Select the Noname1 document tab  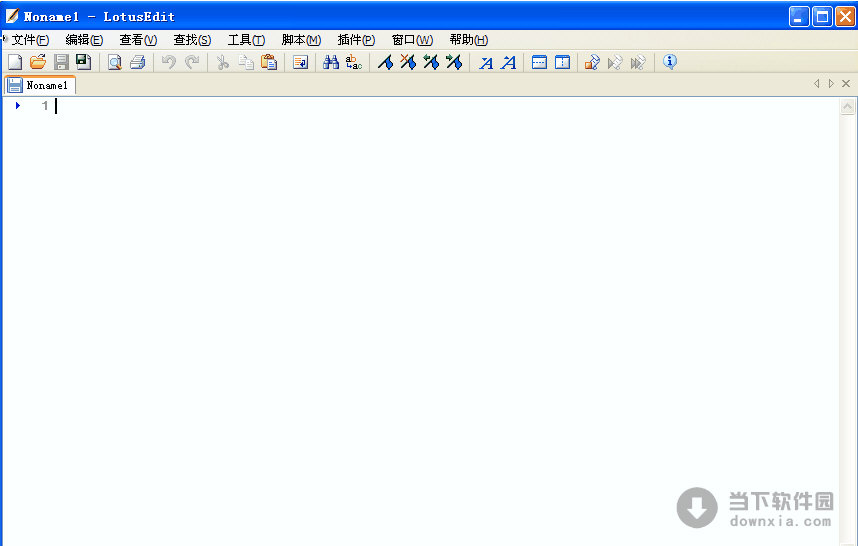(39, 85)
